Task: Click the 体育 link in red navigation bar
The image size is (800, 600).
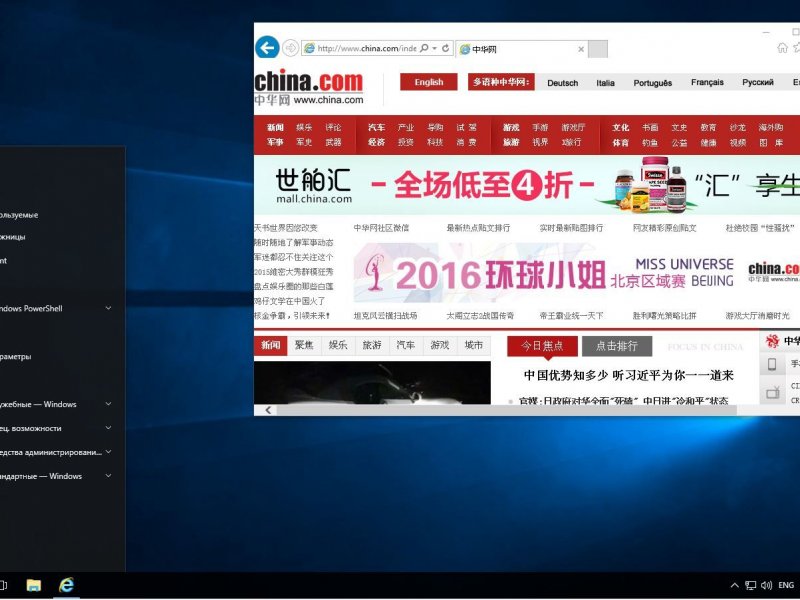Action: (620, 142)
